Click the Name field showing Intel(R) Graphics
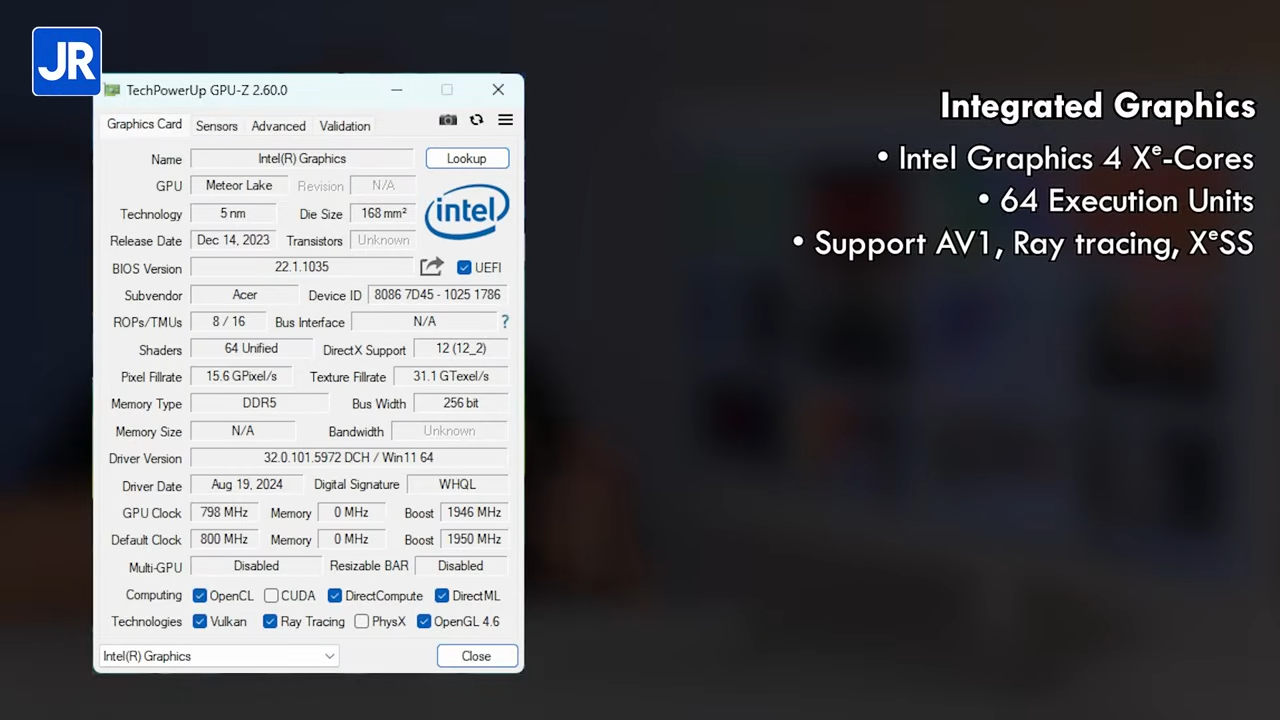 click(302, 159)
